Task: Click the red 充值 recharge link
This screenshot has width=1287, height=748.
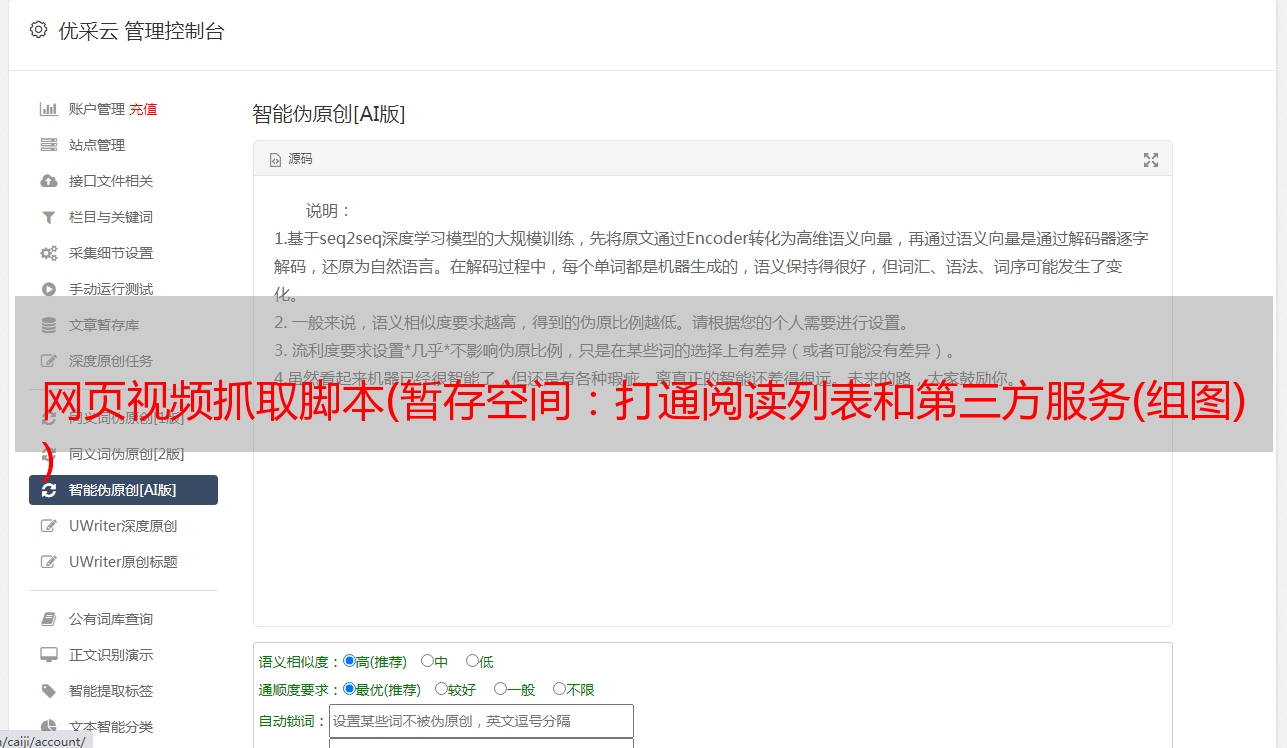Action: (x=143, y=109)
